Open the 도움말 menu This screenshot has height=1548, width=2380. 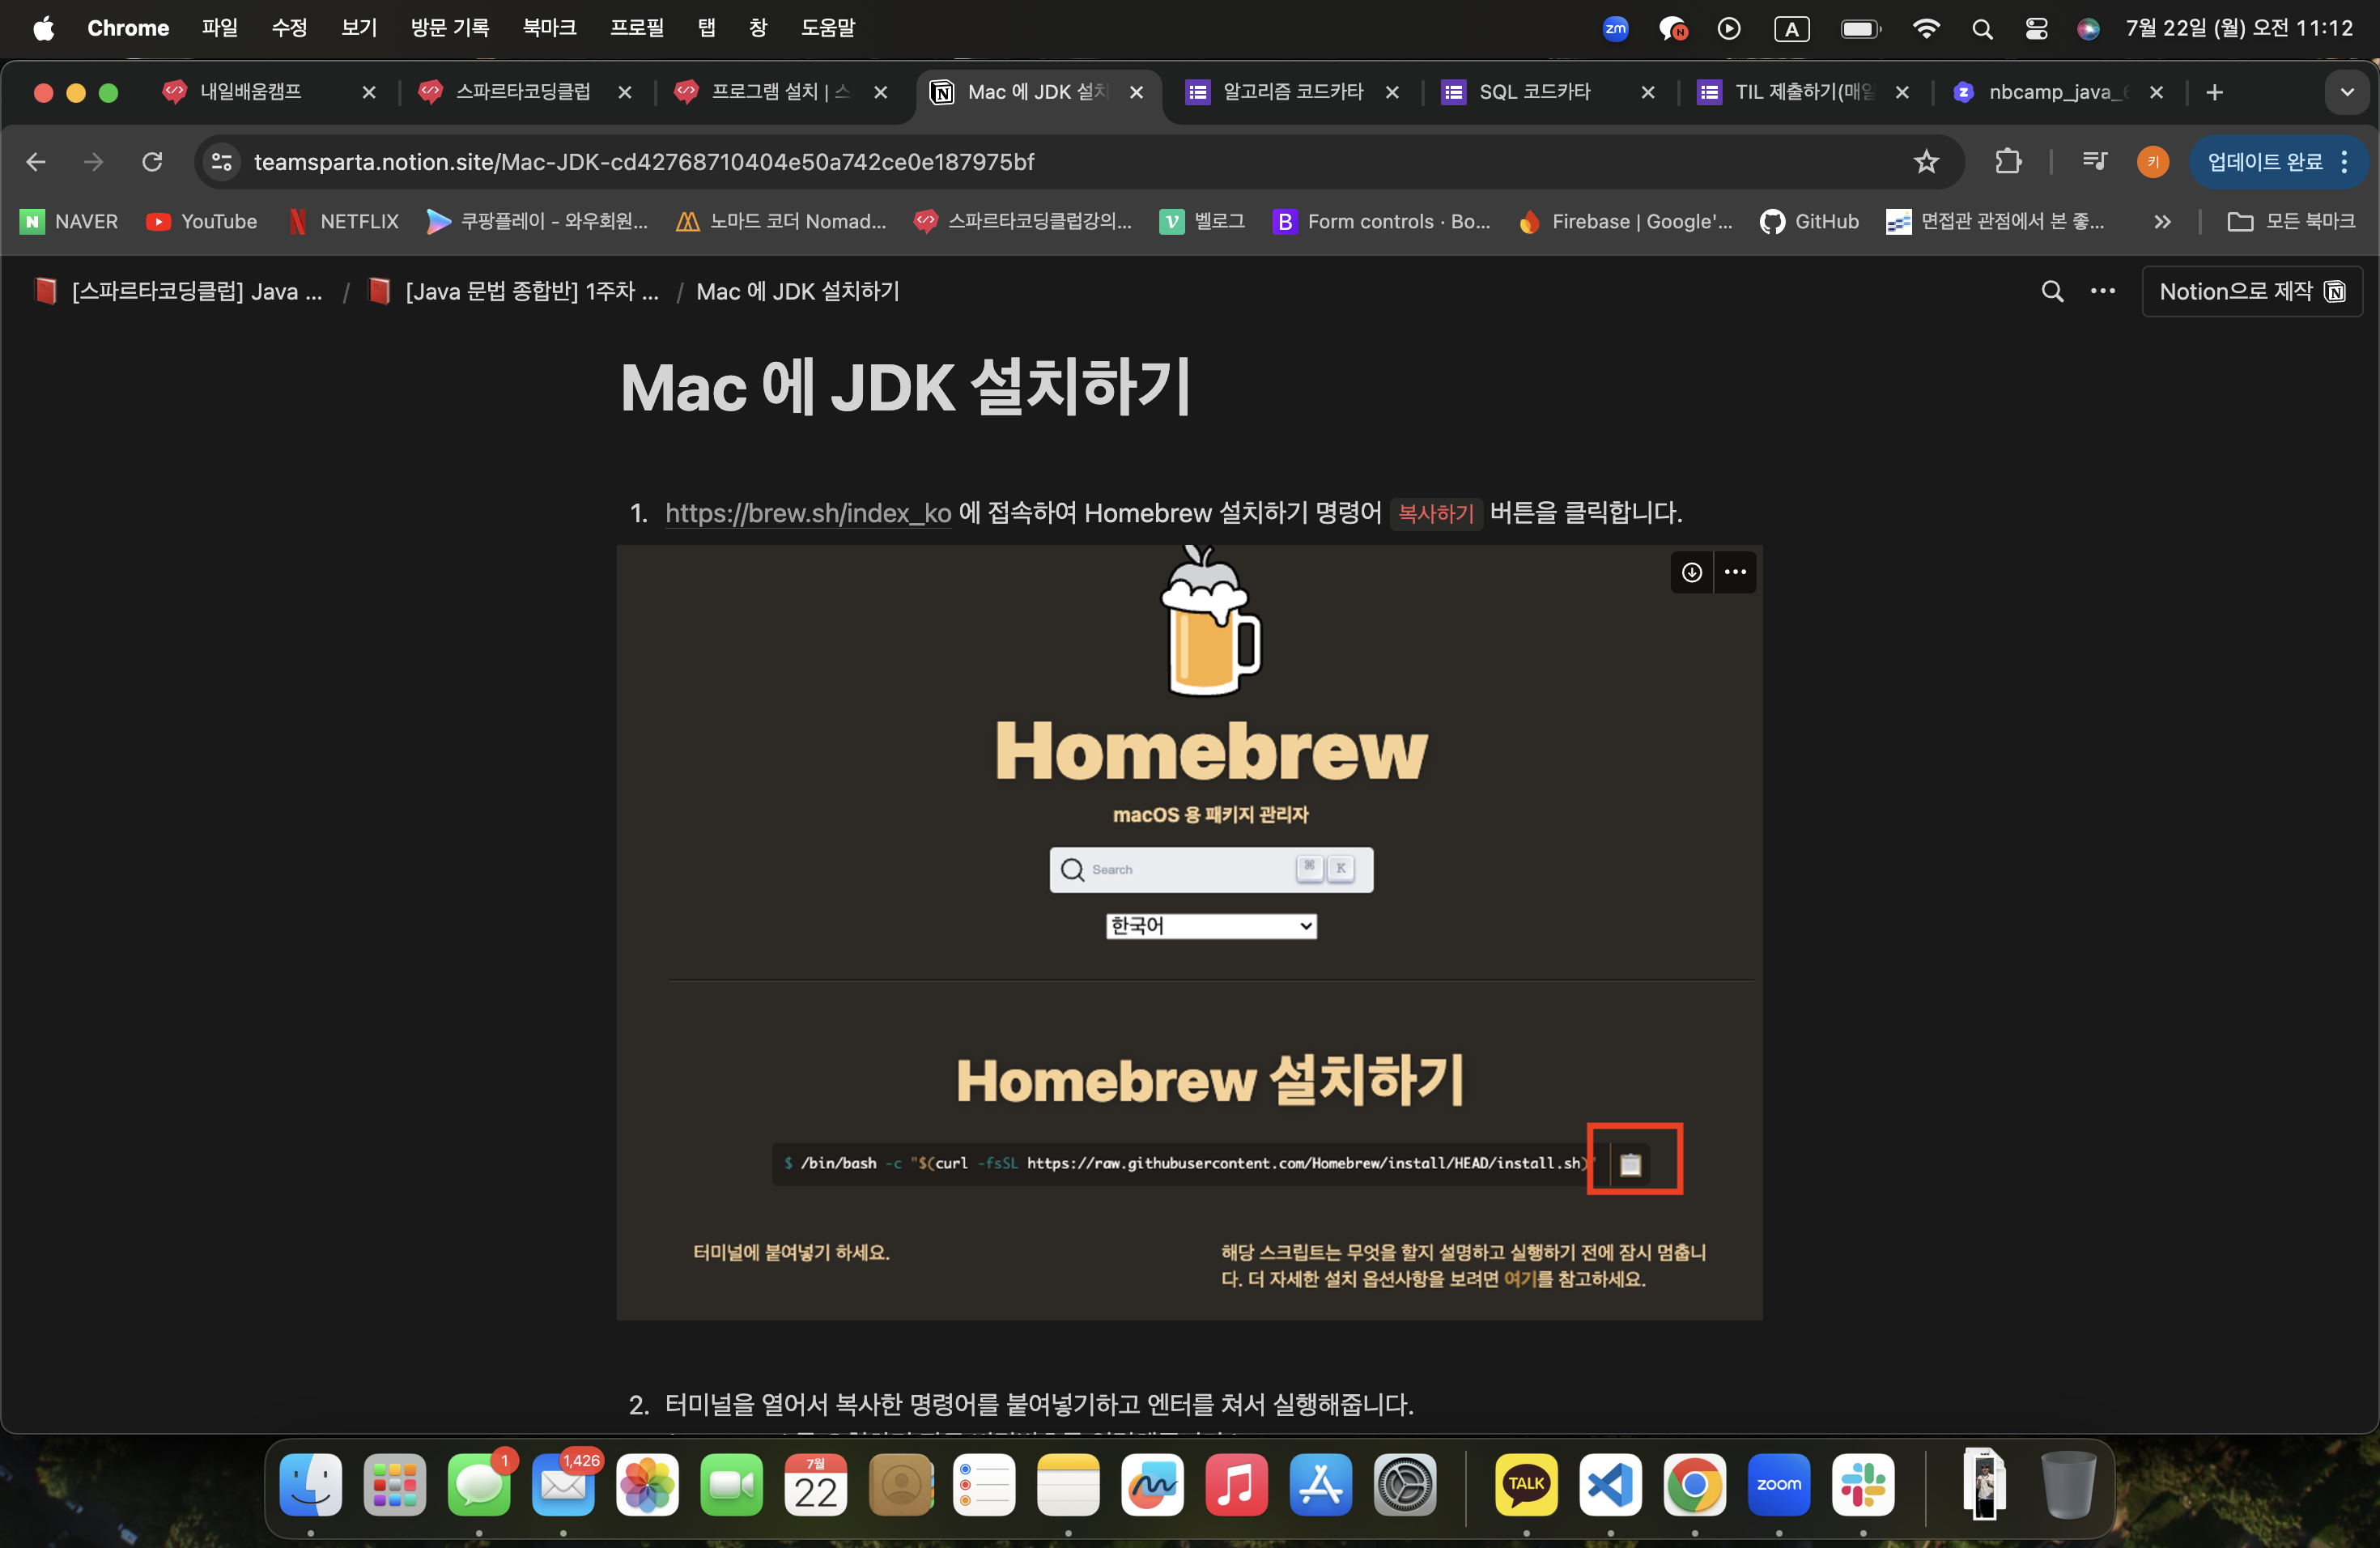tap(828, 28)
